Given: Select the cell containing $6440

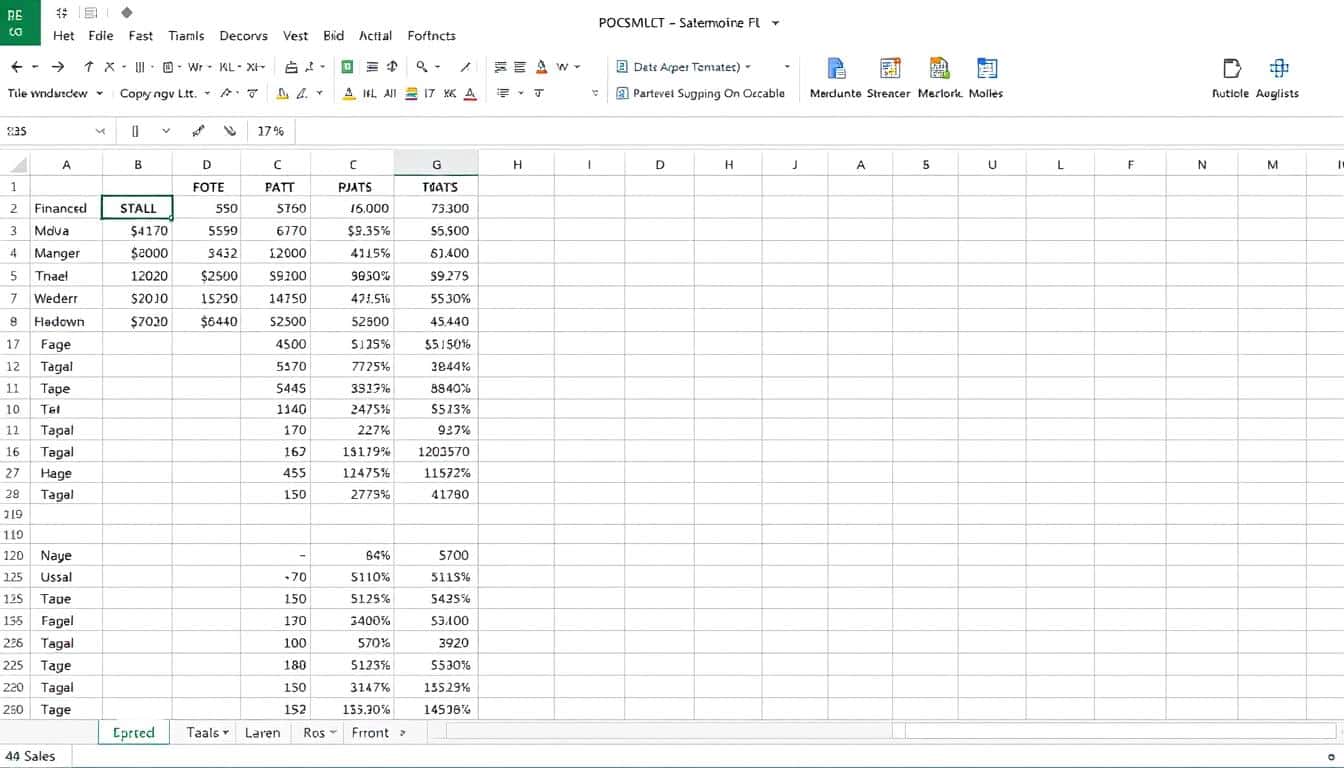Looking at the screenshot, I should pos(207,321).
